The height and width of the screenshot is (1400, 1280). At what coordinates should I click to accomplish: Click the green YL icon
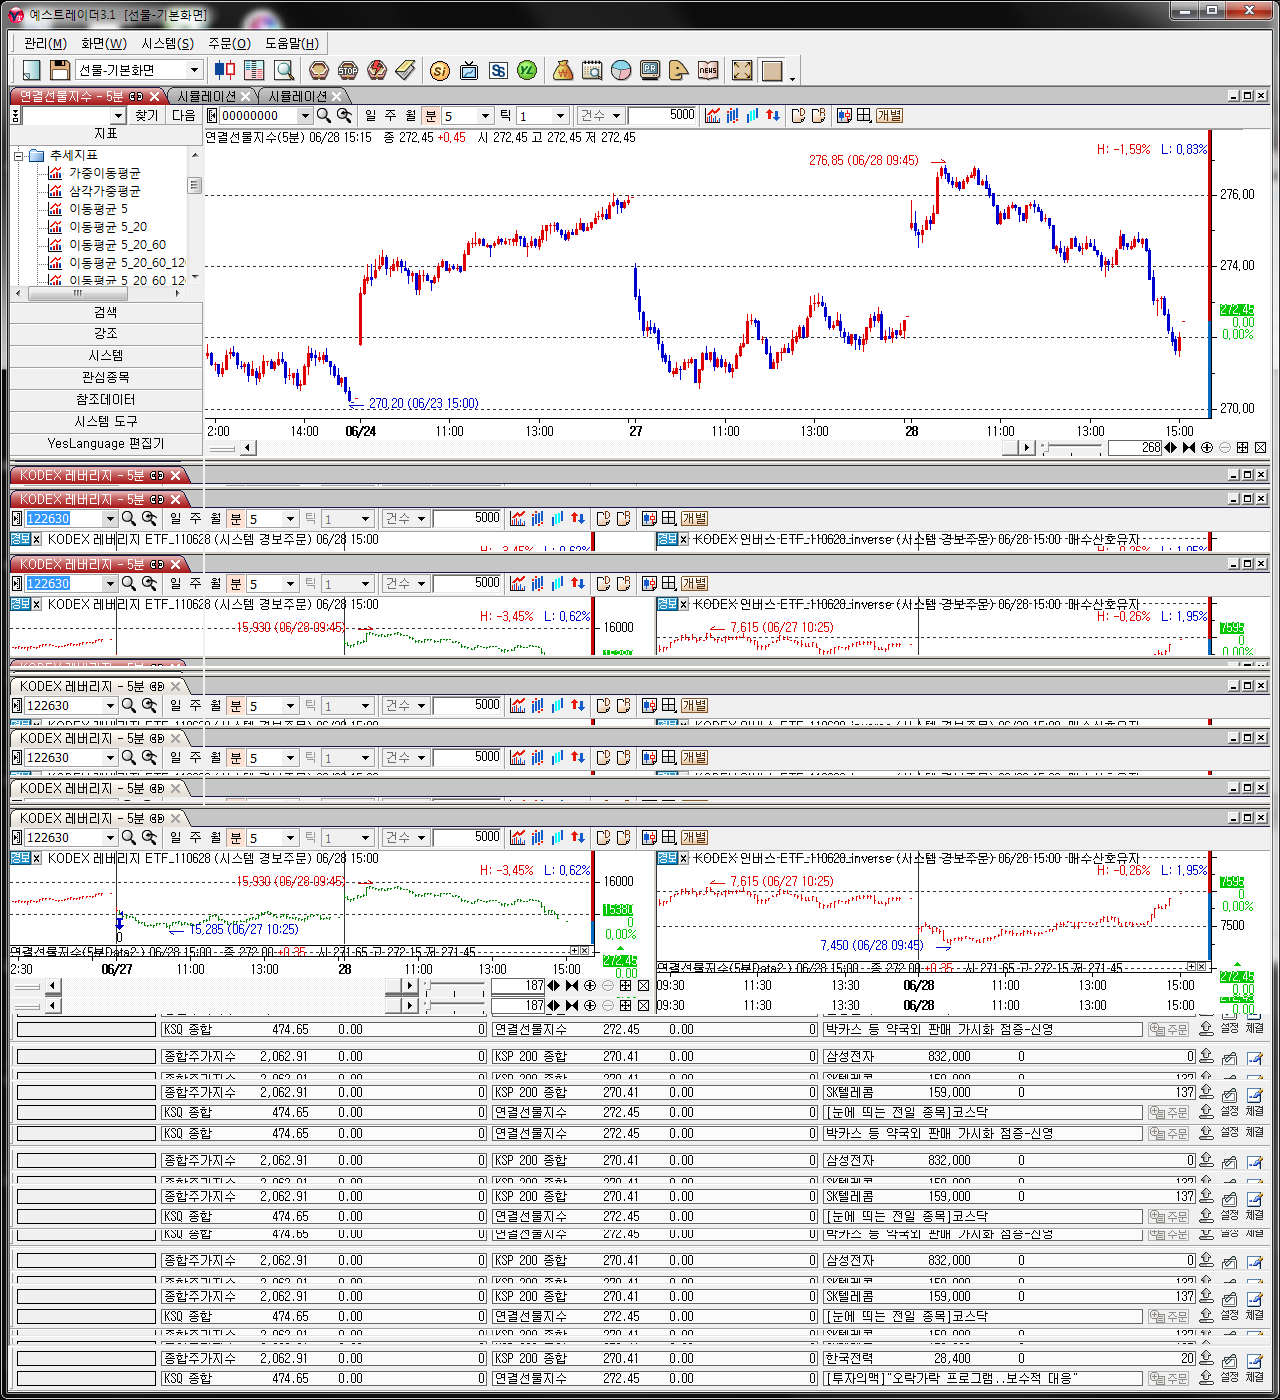click(527, 70)
